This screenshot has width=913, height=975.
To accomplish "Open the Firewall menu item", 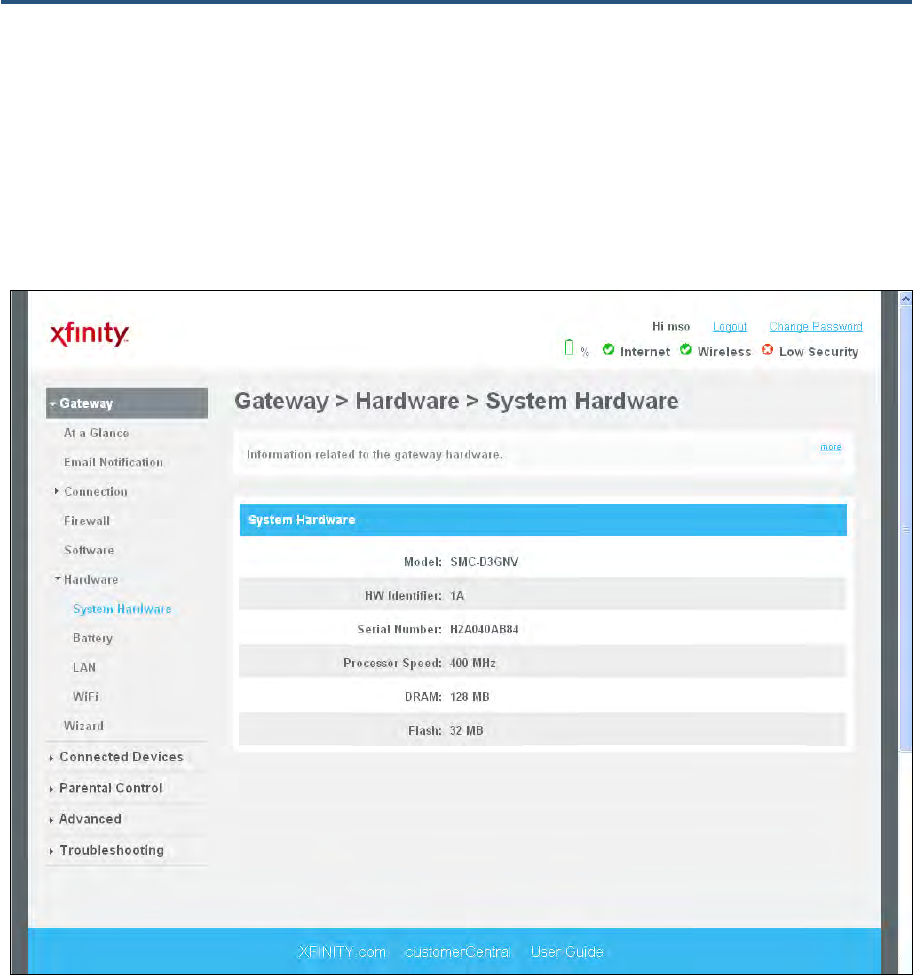I will 87,521.
